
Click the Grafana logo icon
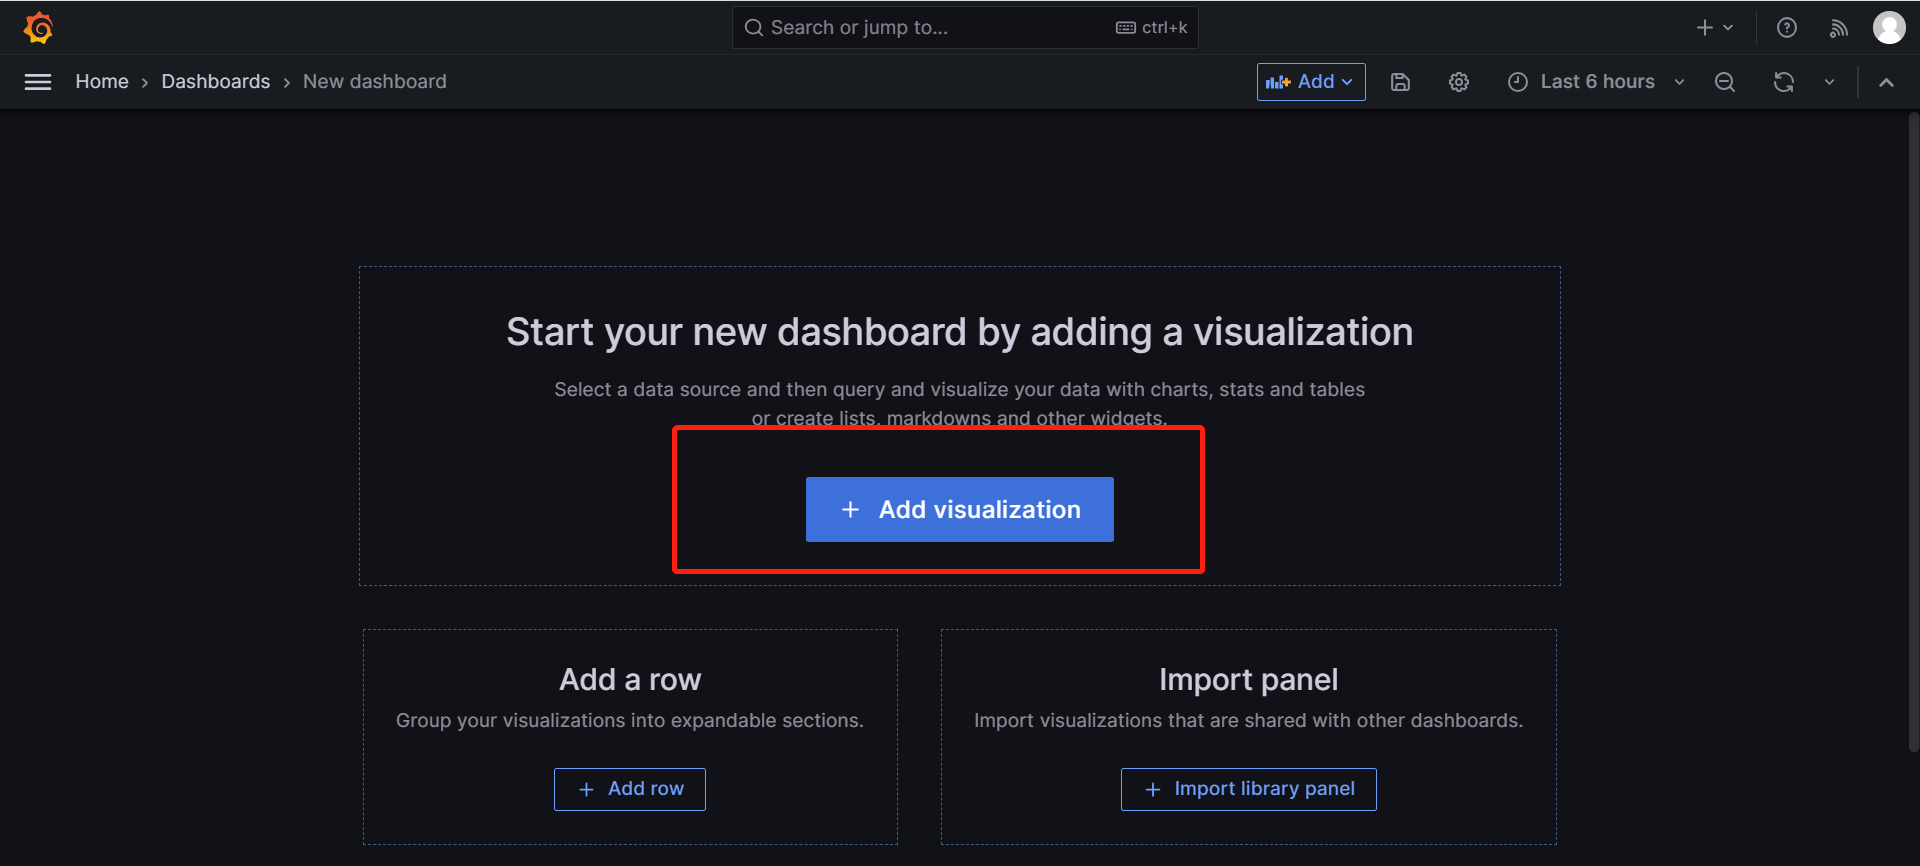38,28
